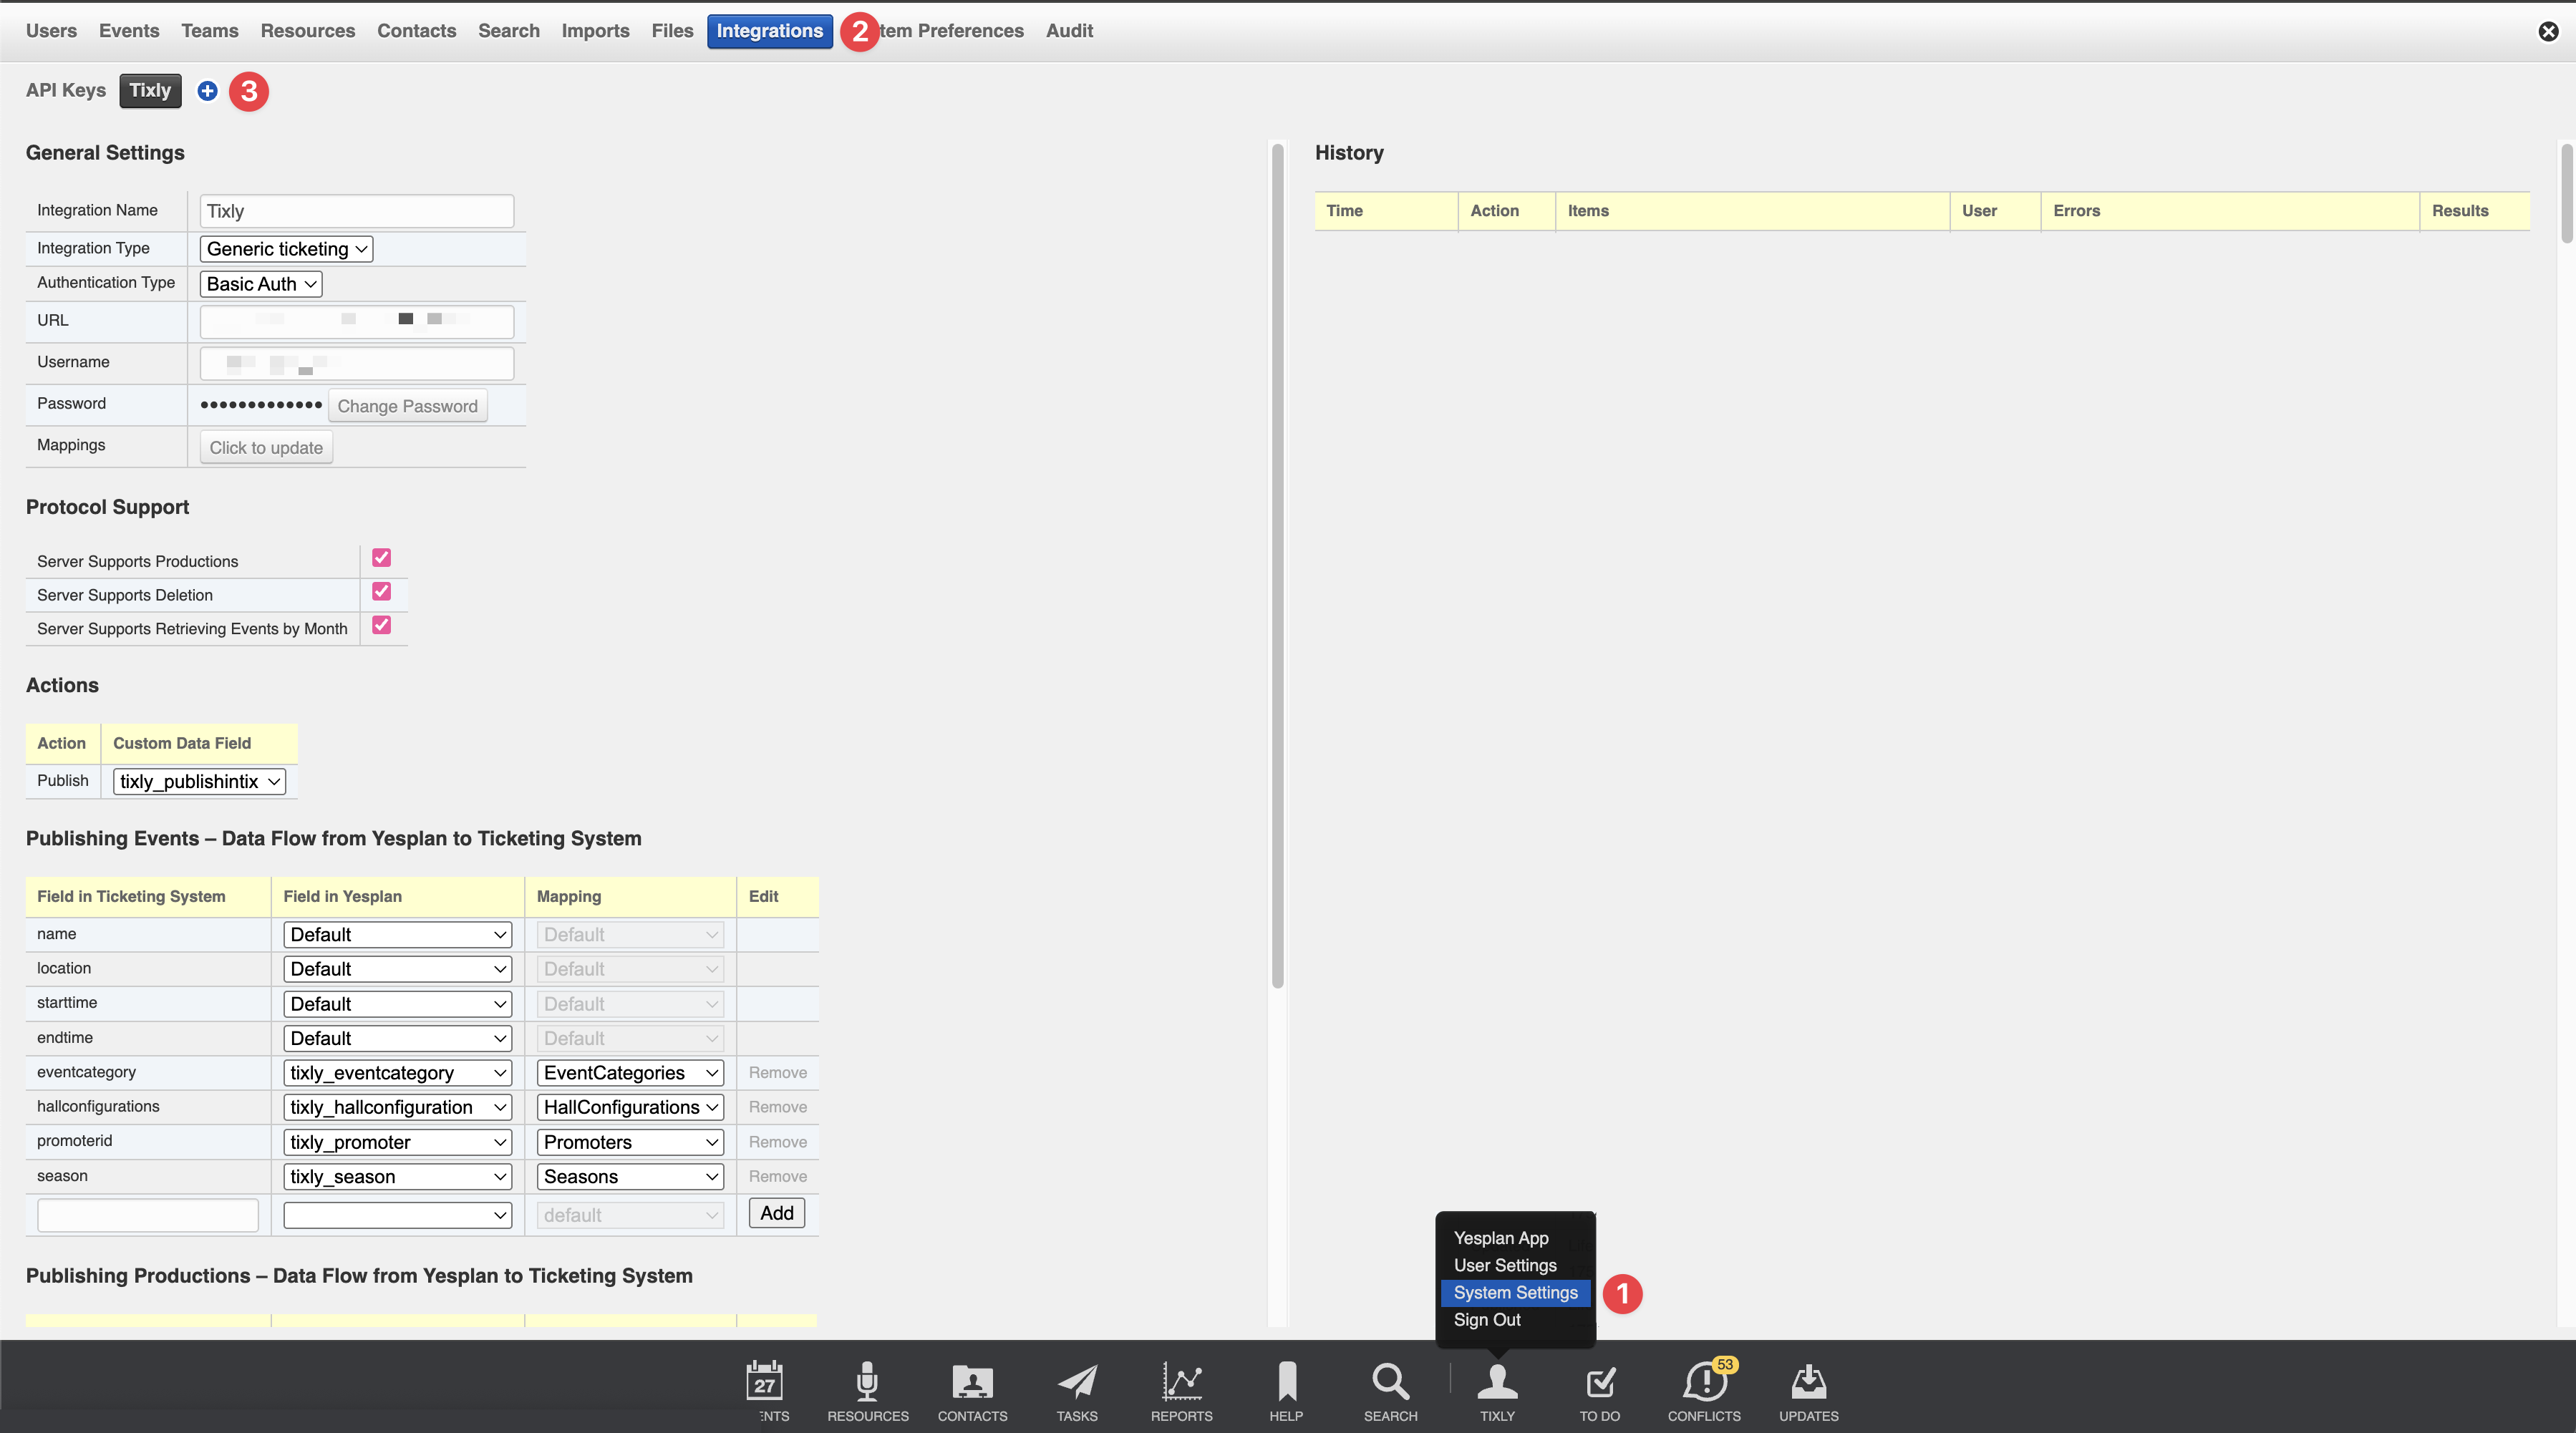Open the Publish tixly_publishintix dropdown

click(199, 782)
